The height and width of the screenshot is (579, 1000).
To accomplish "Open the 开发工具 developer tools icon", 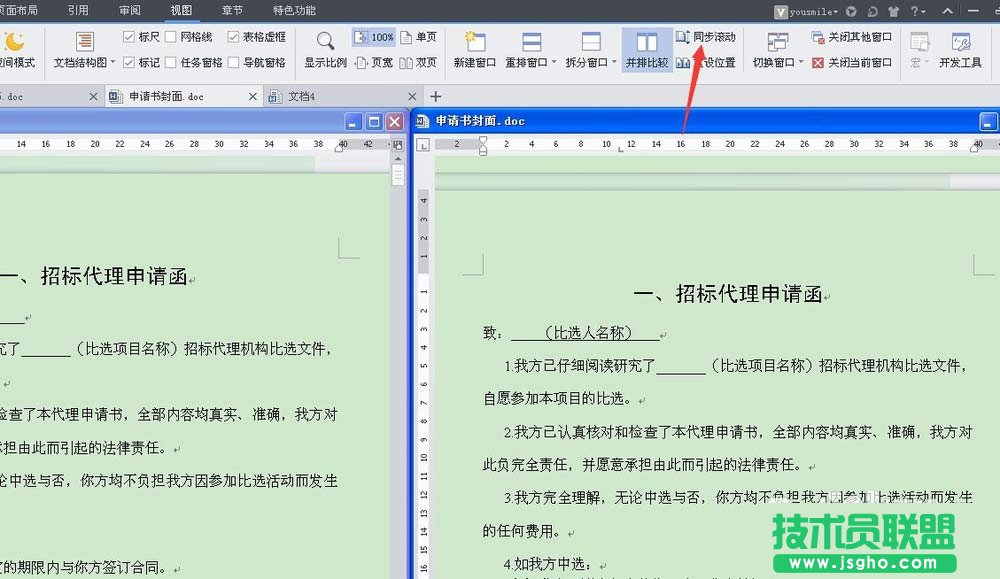I will coord(961,50).
